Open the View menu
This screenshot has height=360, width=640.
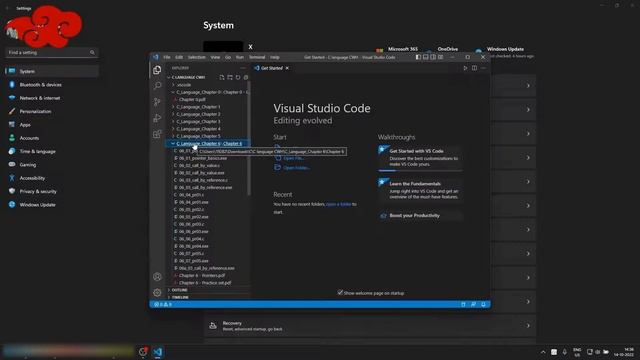point(216,58)
